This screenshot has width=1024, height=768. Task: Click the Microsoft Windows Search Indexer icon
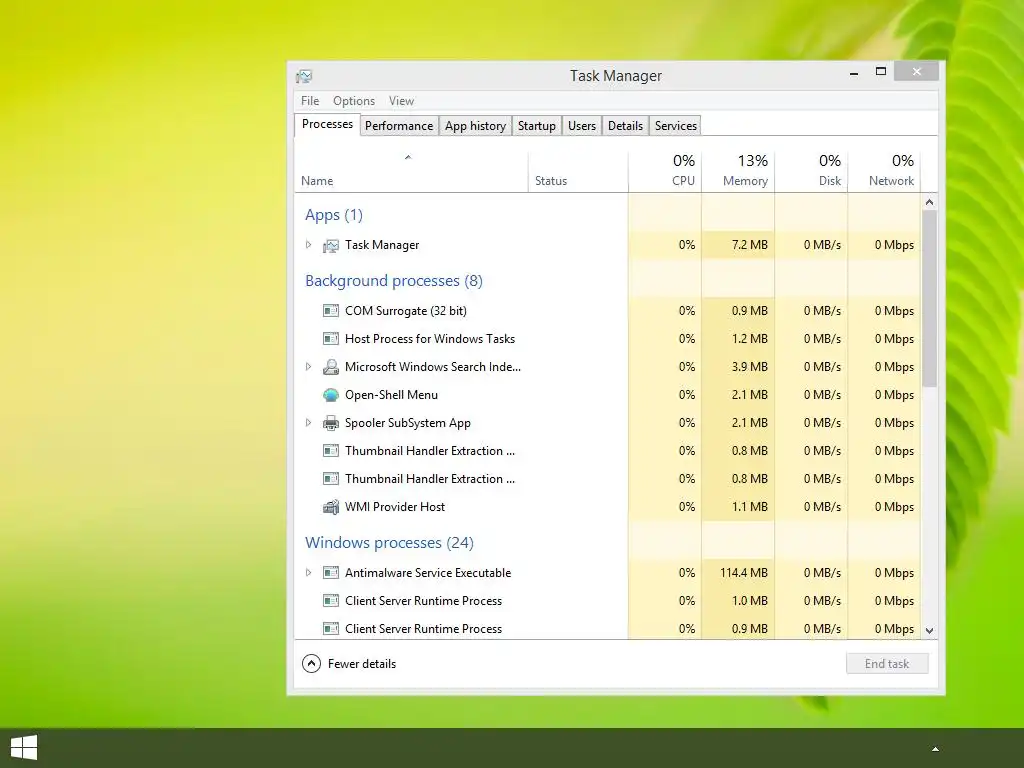331,367
